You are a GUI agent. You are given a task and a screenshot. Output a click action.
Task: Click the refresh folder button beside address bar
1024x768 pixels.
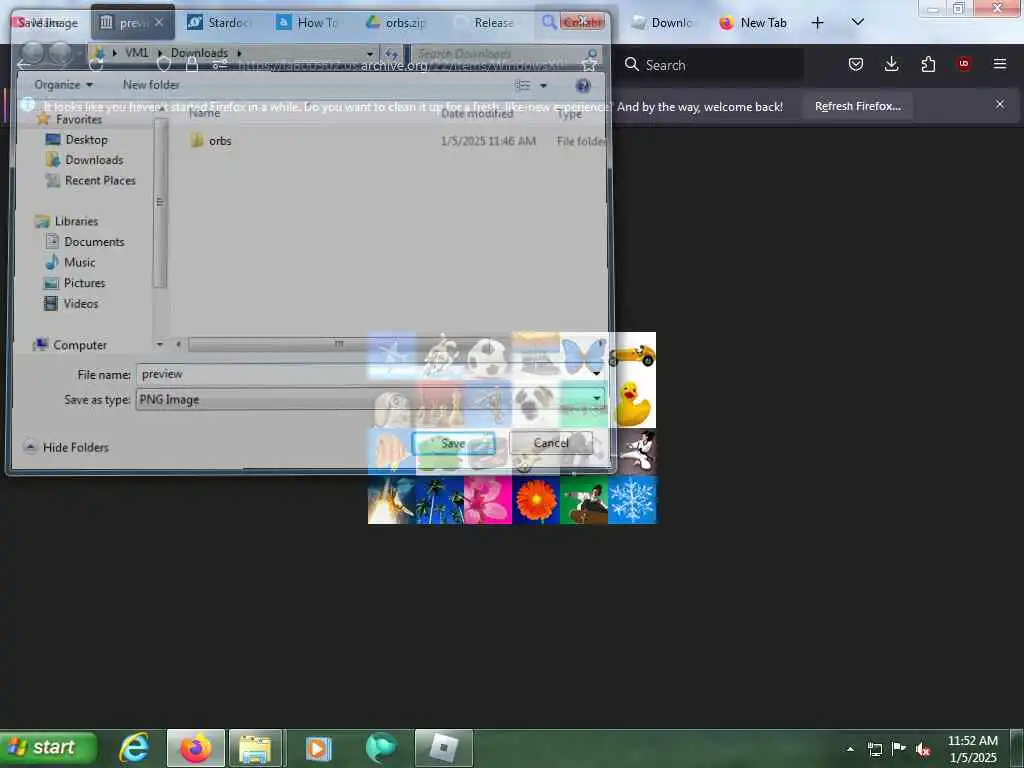391,54
